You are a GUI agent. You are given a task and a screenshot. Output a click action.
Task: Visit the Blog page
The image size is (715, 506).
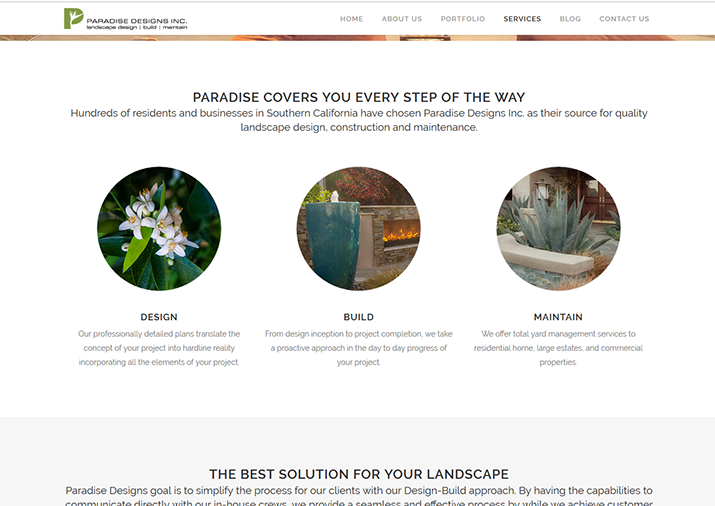point(570,19)
